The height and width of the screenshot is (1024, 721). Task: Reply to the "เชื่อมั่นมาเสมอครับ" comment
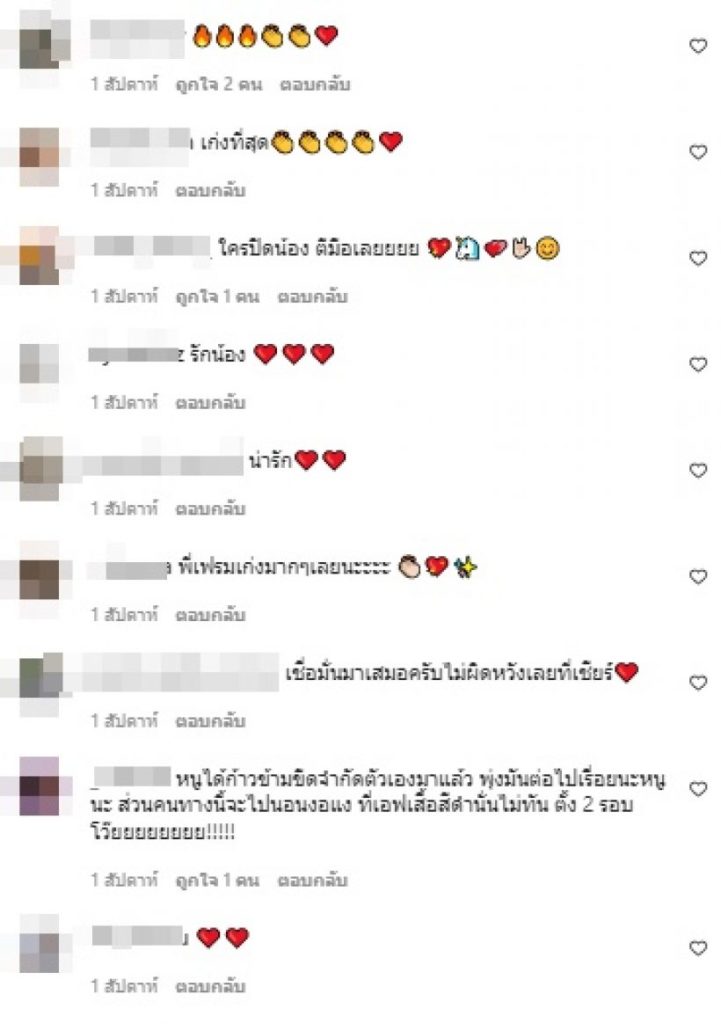point(210,721)
